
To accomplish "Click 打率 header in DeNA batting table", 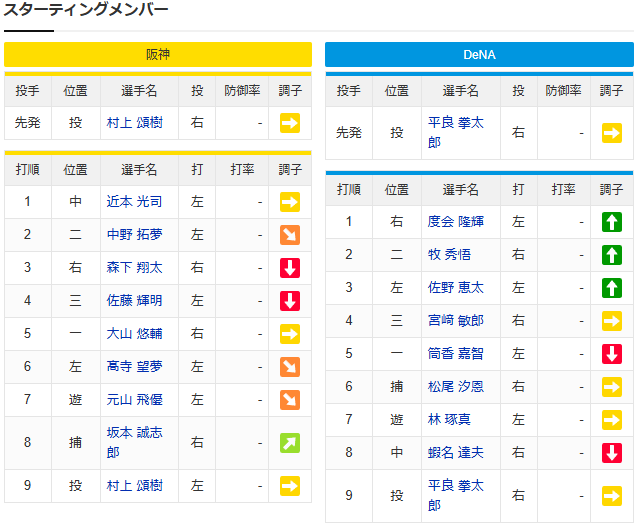I will [564, 189].
